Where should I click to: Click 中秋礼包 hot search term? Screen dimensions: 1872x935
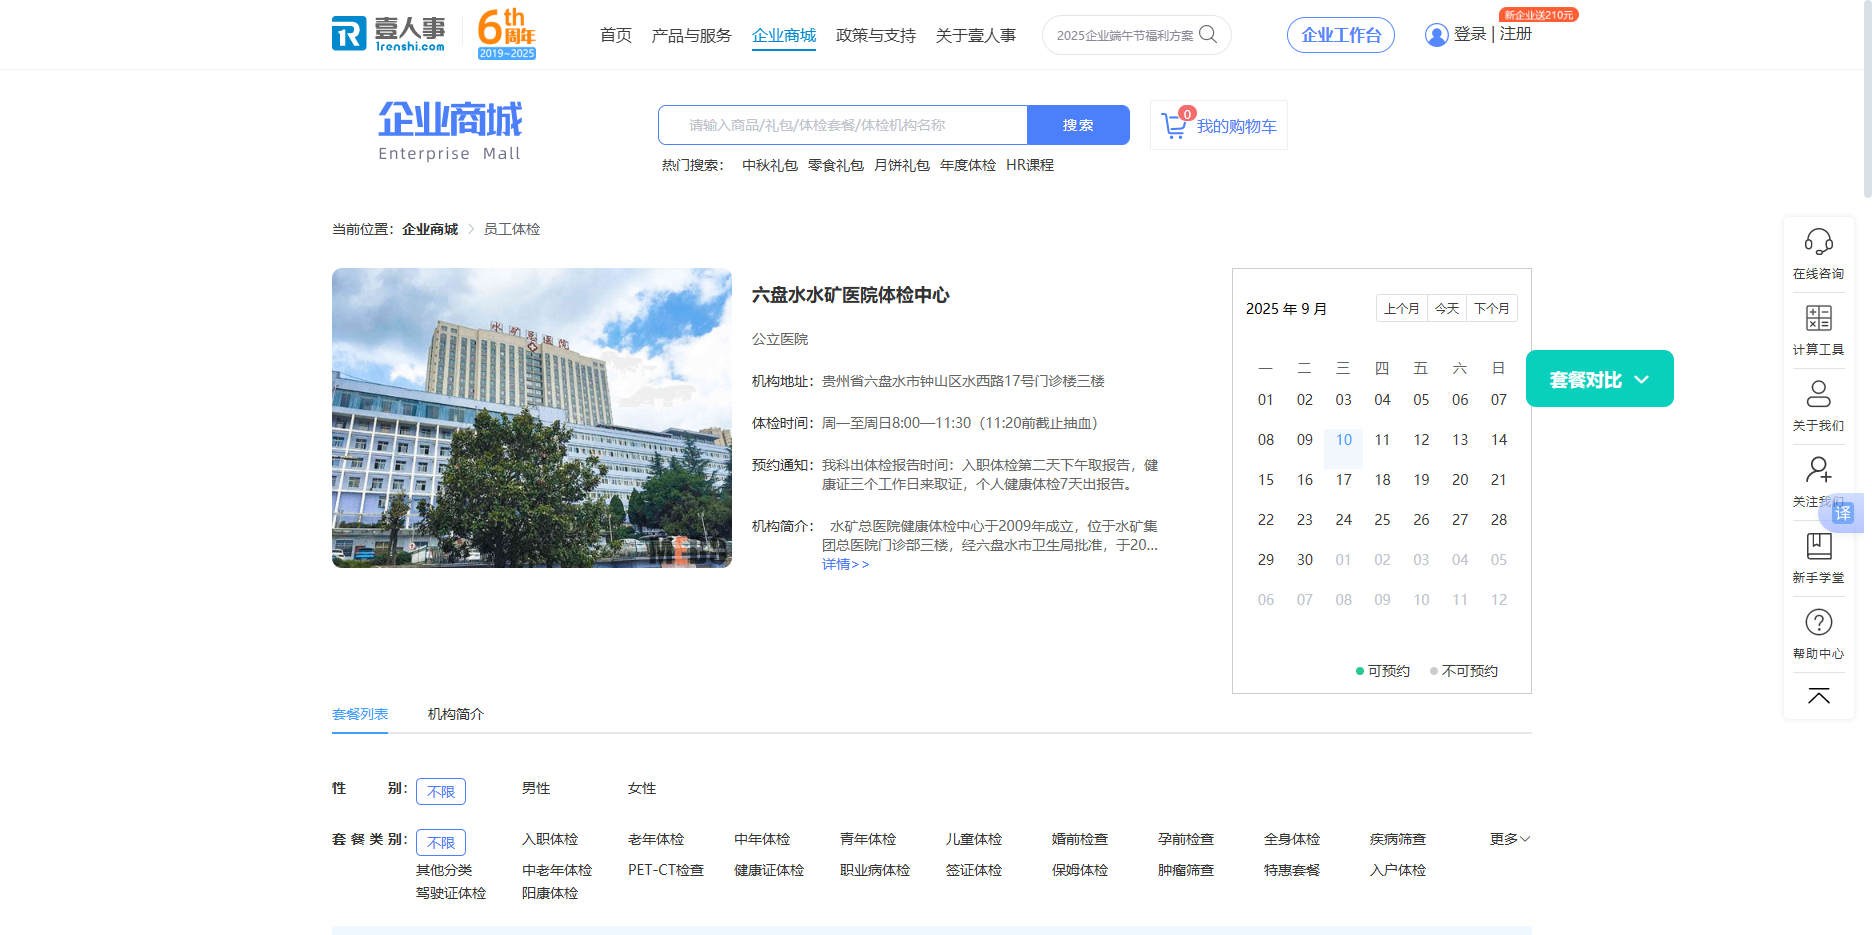(x=770, y=166)
